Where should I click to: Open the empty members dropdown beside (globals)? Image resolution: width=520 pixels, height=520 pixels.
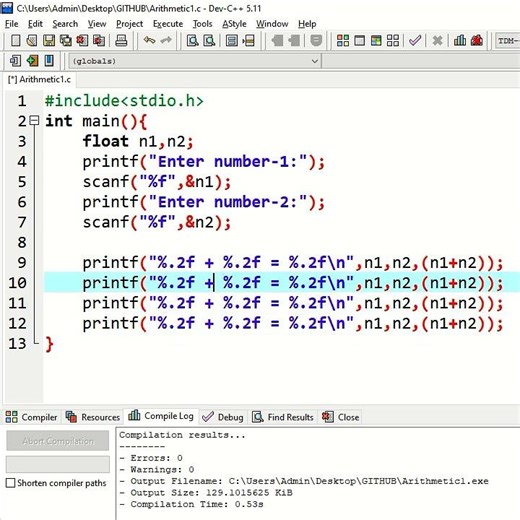pyautogui.click(x=421, y=61)
